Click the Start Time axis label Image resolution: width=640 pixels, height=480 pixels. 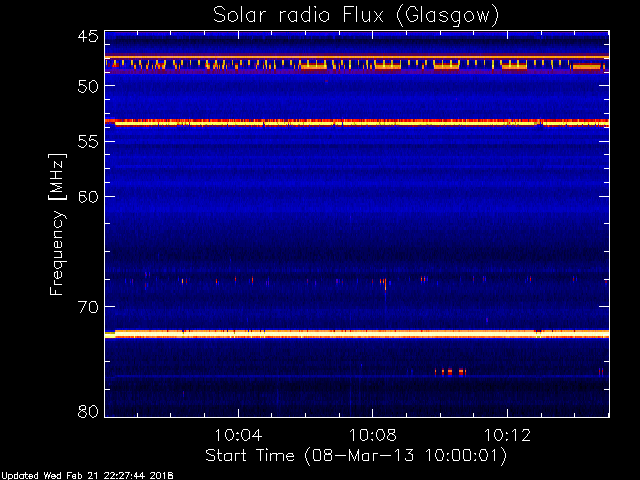pyautogui.click(x=356, y=455)
